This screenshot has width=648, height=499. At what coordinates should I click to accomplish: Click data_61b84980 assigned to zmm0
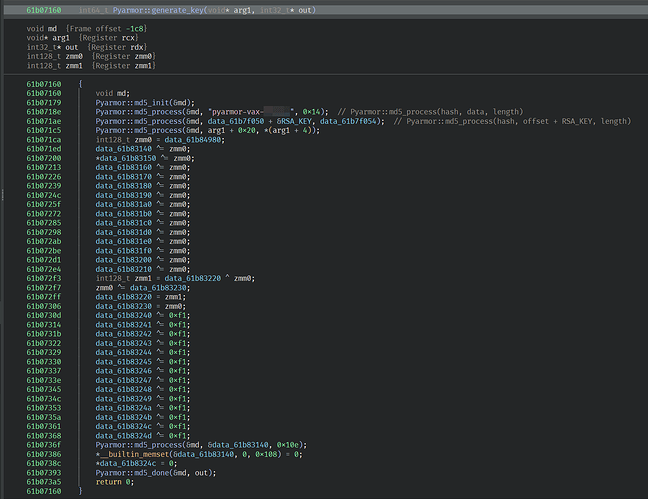[192, 140]
